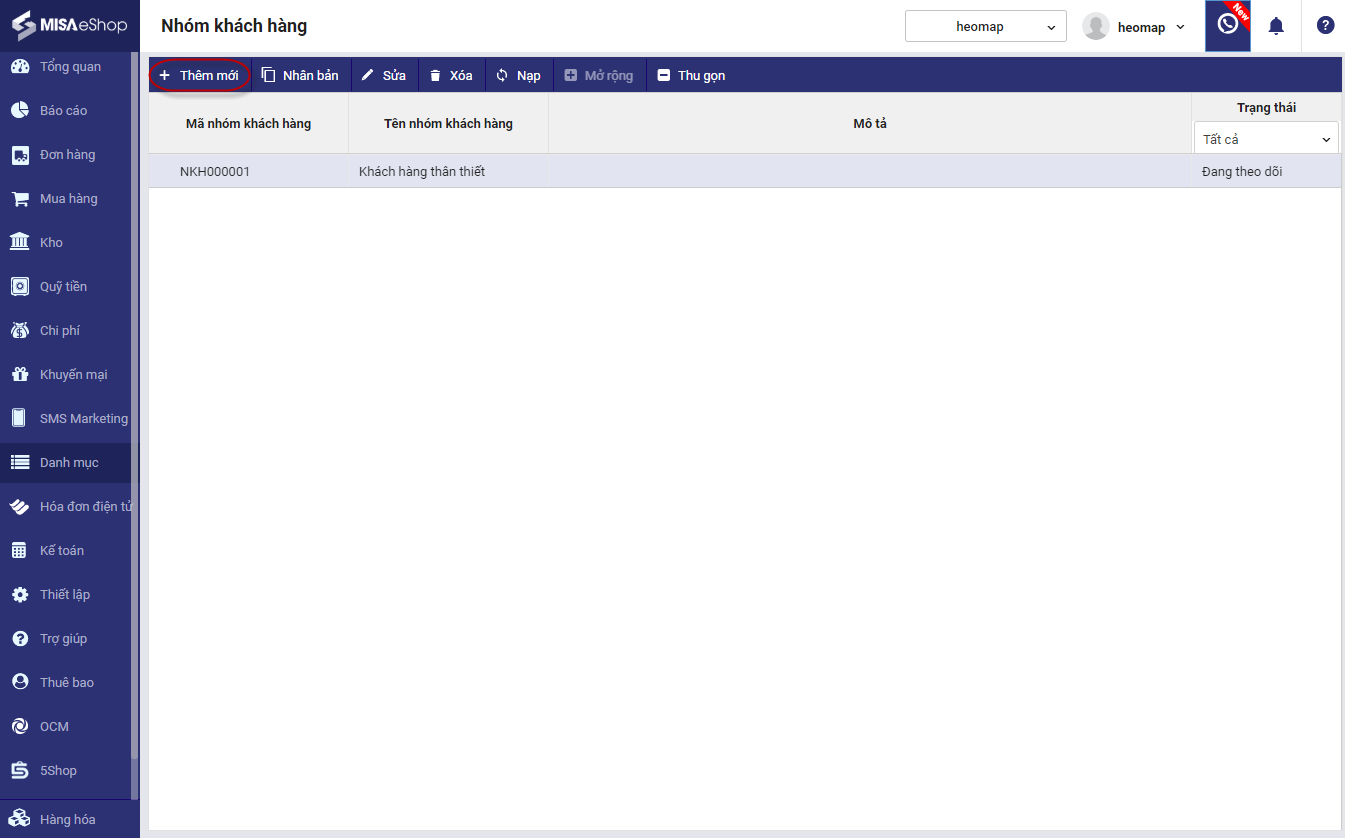
Task: Open the Đơn hàng sidebar icon
Action: coord(19,155)
